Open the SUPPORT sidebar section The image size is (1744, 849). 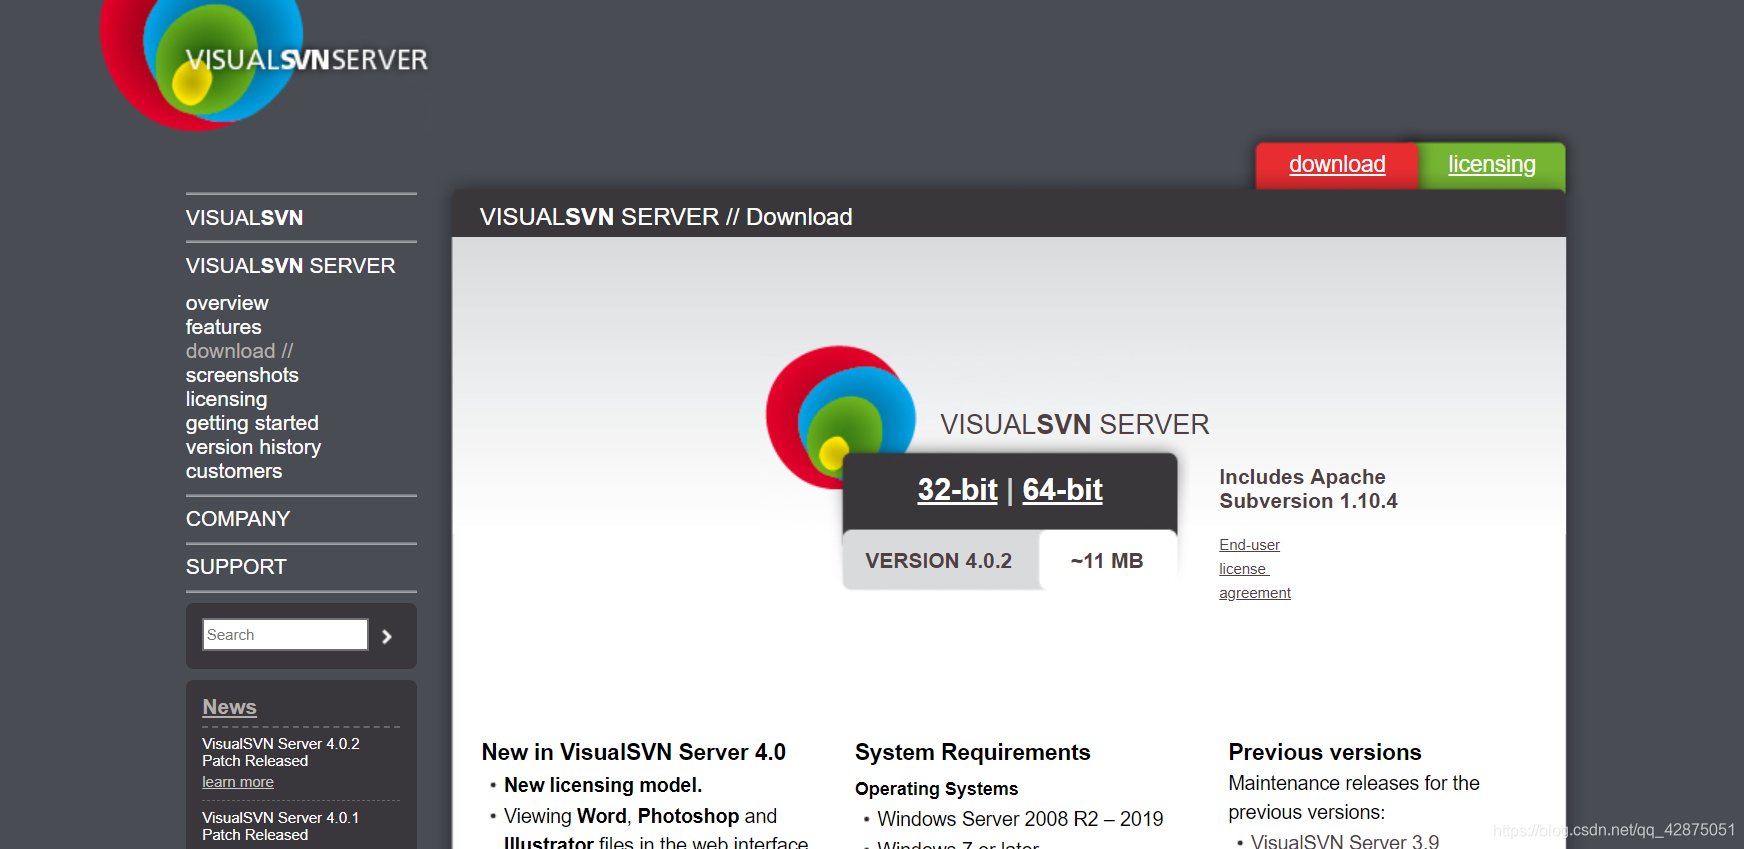tap(236, 567)
